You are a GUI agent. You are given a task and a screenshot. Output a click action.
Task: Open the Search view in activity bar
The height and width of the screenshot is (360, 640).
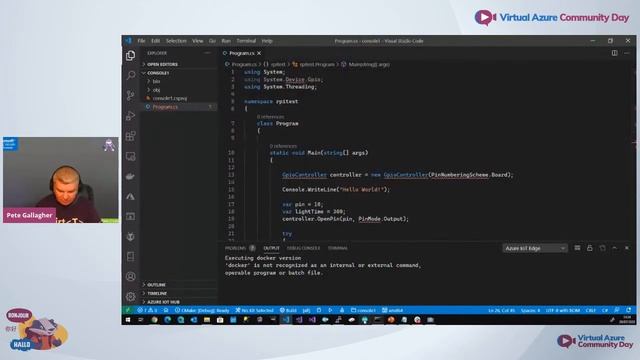point(131,75)
